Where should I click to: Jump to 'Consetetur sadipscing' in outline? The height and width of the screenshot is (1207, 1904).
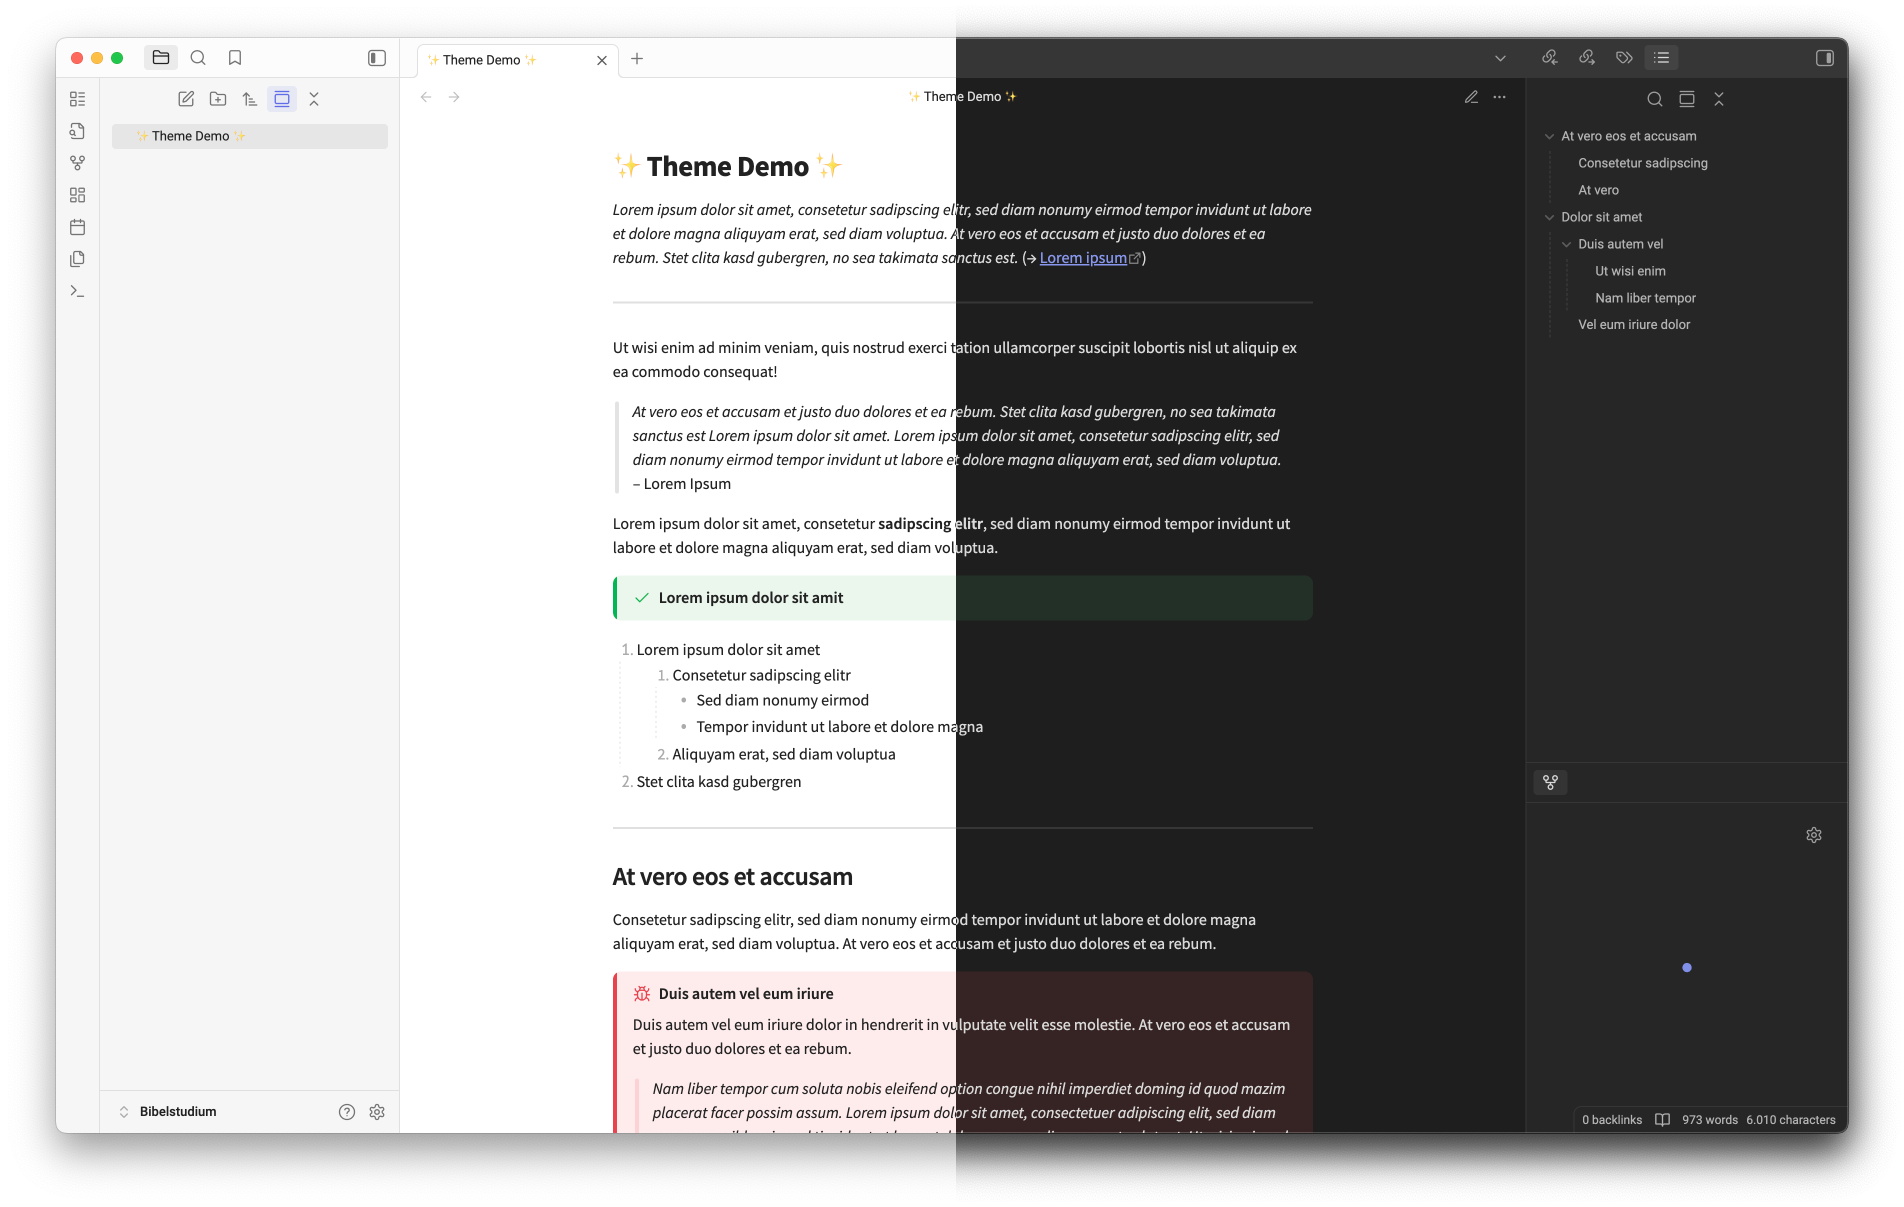(x=1643, y=163)
